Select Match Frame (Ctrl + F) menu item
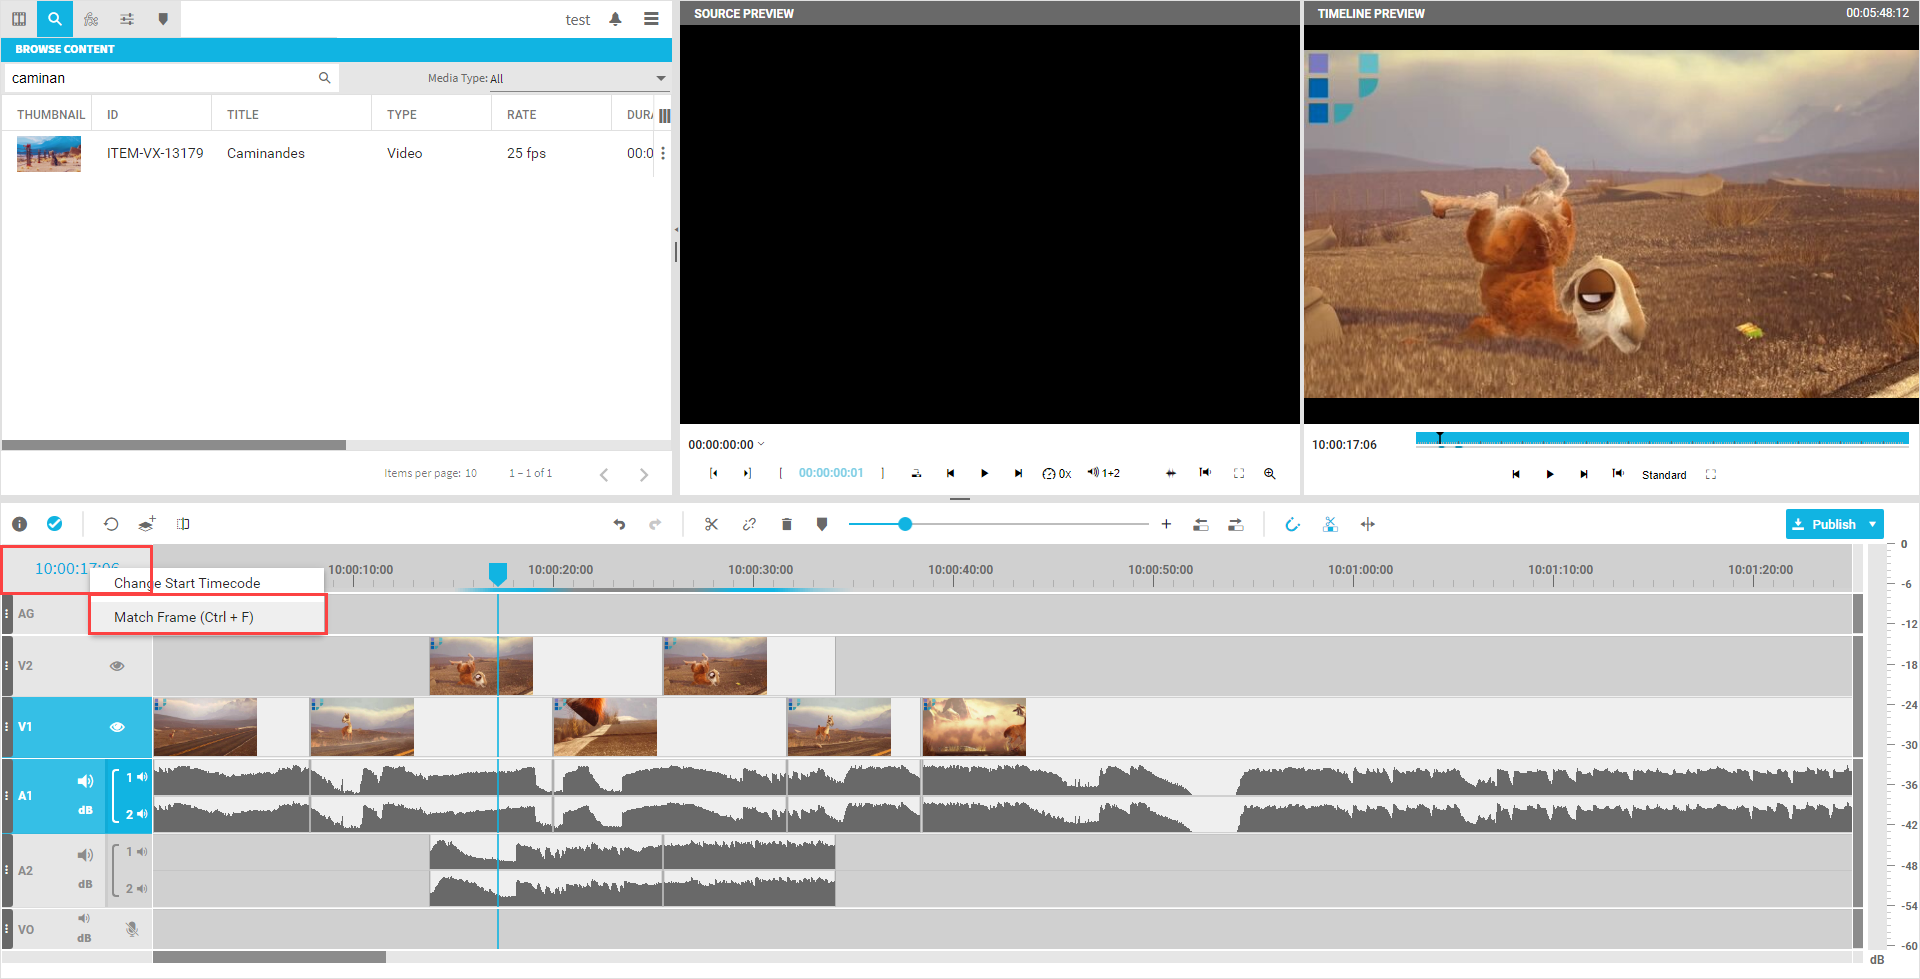Image resolution: width=1920 pixels, height=979 pixels. 184,617
